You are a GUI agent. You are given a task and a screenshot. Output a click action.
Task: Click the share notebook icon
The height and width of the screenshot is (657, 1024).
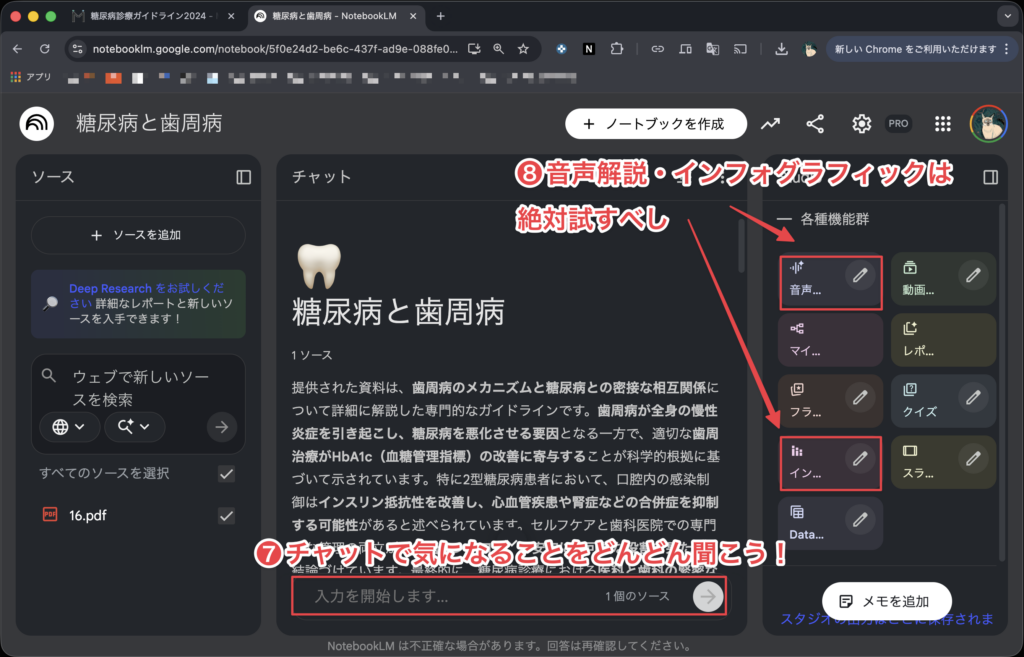pos(815,124)
